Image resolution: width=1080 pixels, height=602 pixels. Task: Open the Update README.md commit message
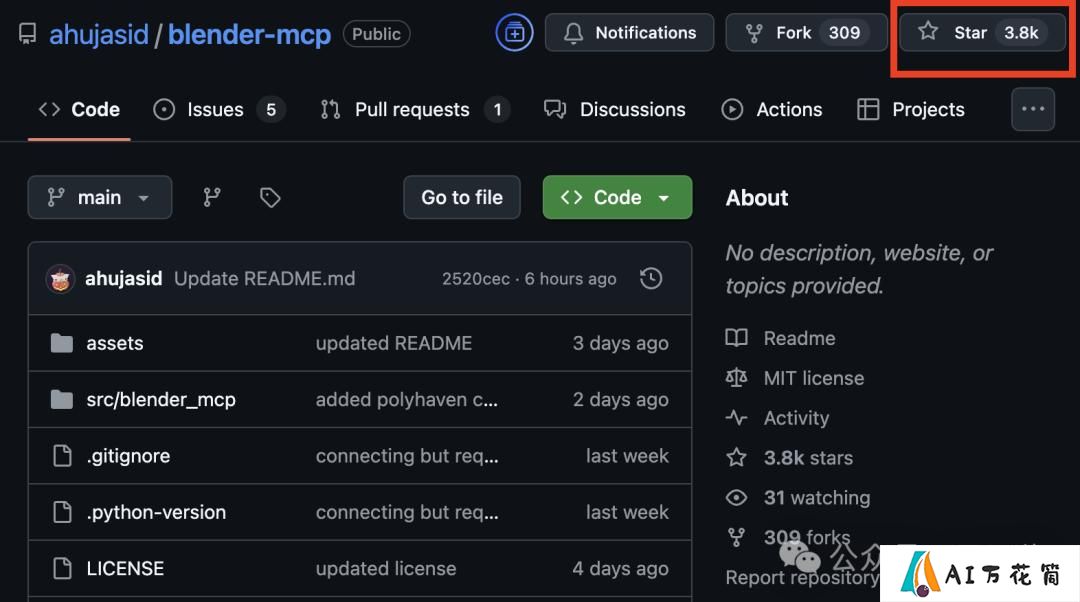click(x=264, y=278)
